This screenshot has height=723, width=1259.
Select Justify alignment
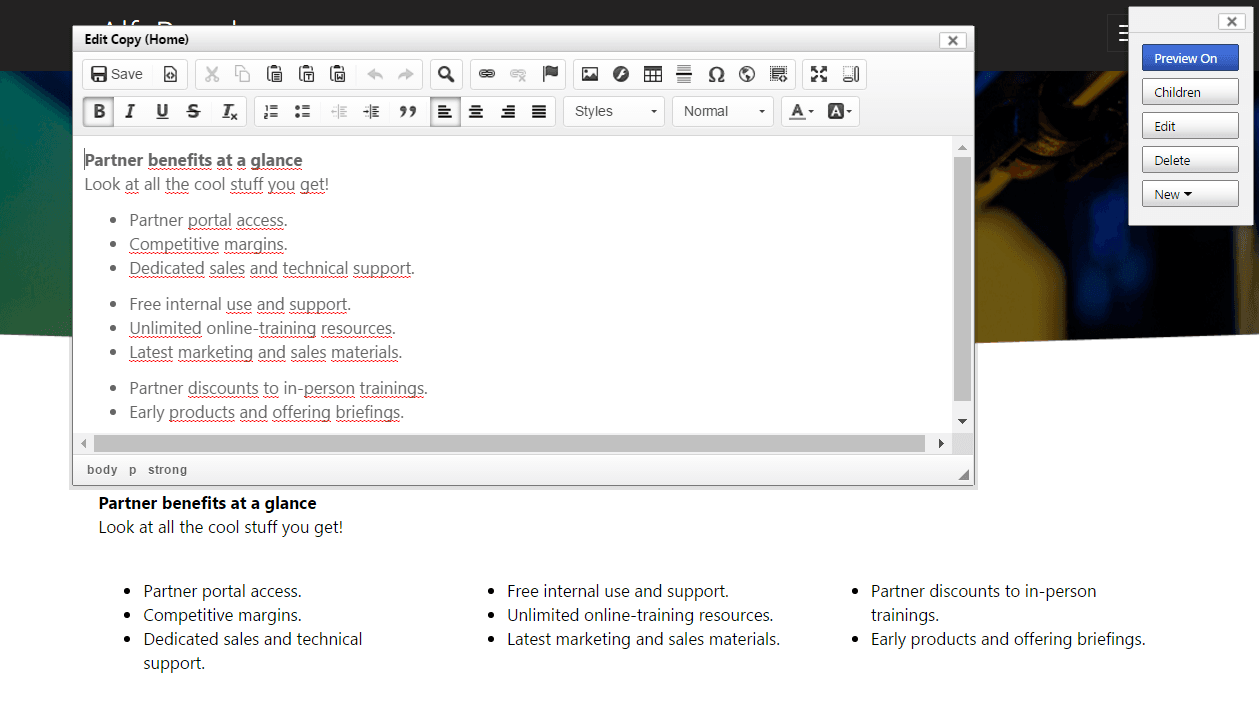click(539, 111)
